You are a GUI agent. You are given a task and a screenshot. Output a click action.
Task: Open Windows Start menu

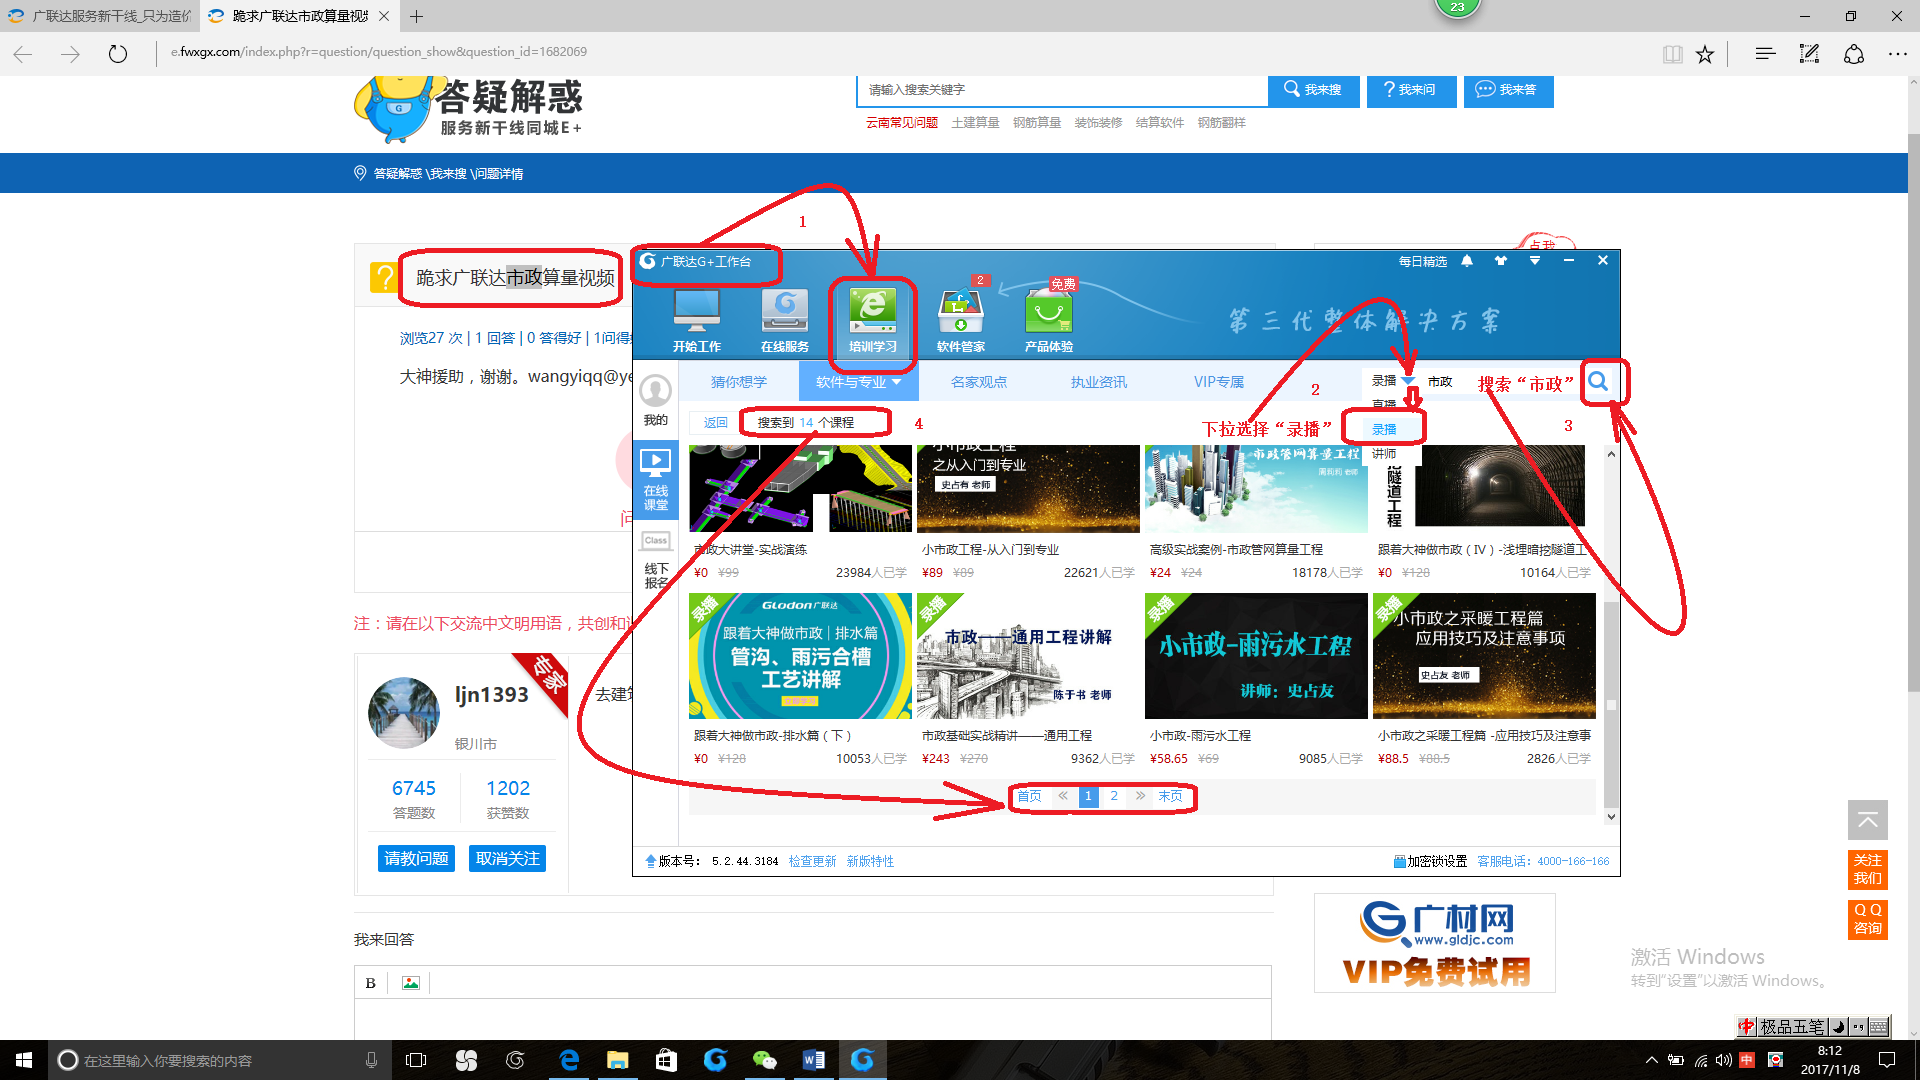point(24,1060)
